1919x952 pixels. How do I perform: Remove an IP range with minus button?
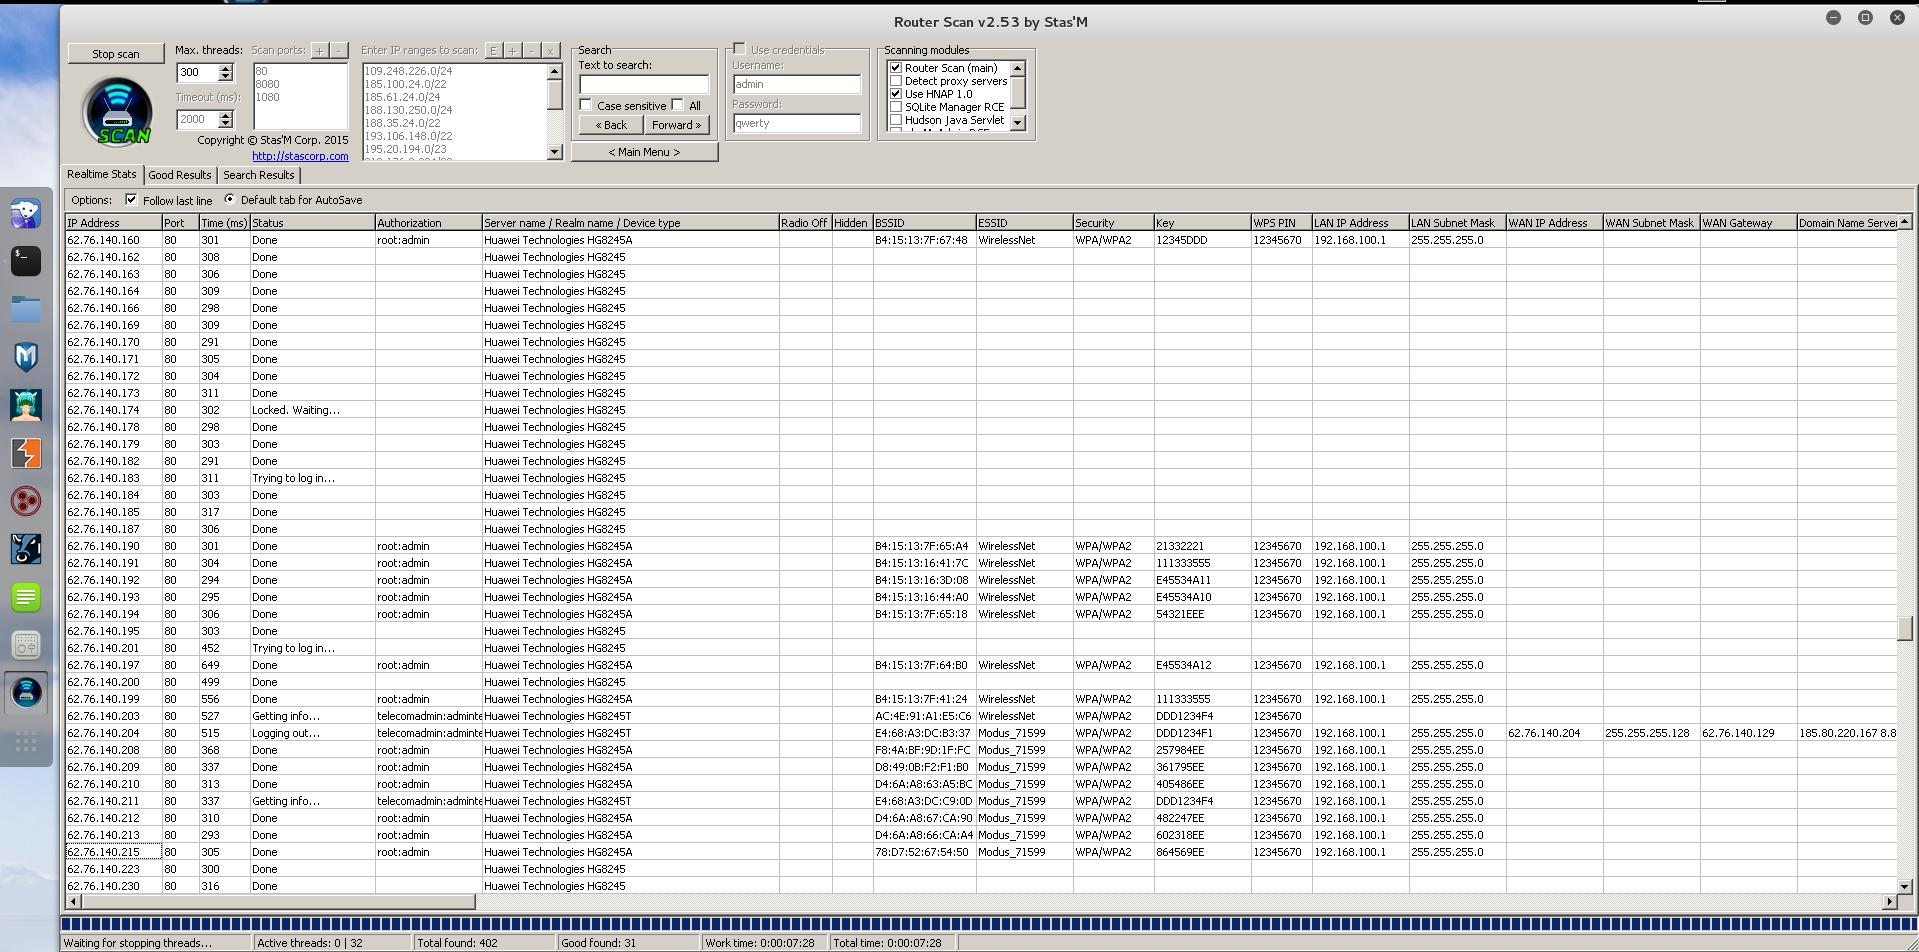point(531,50)
